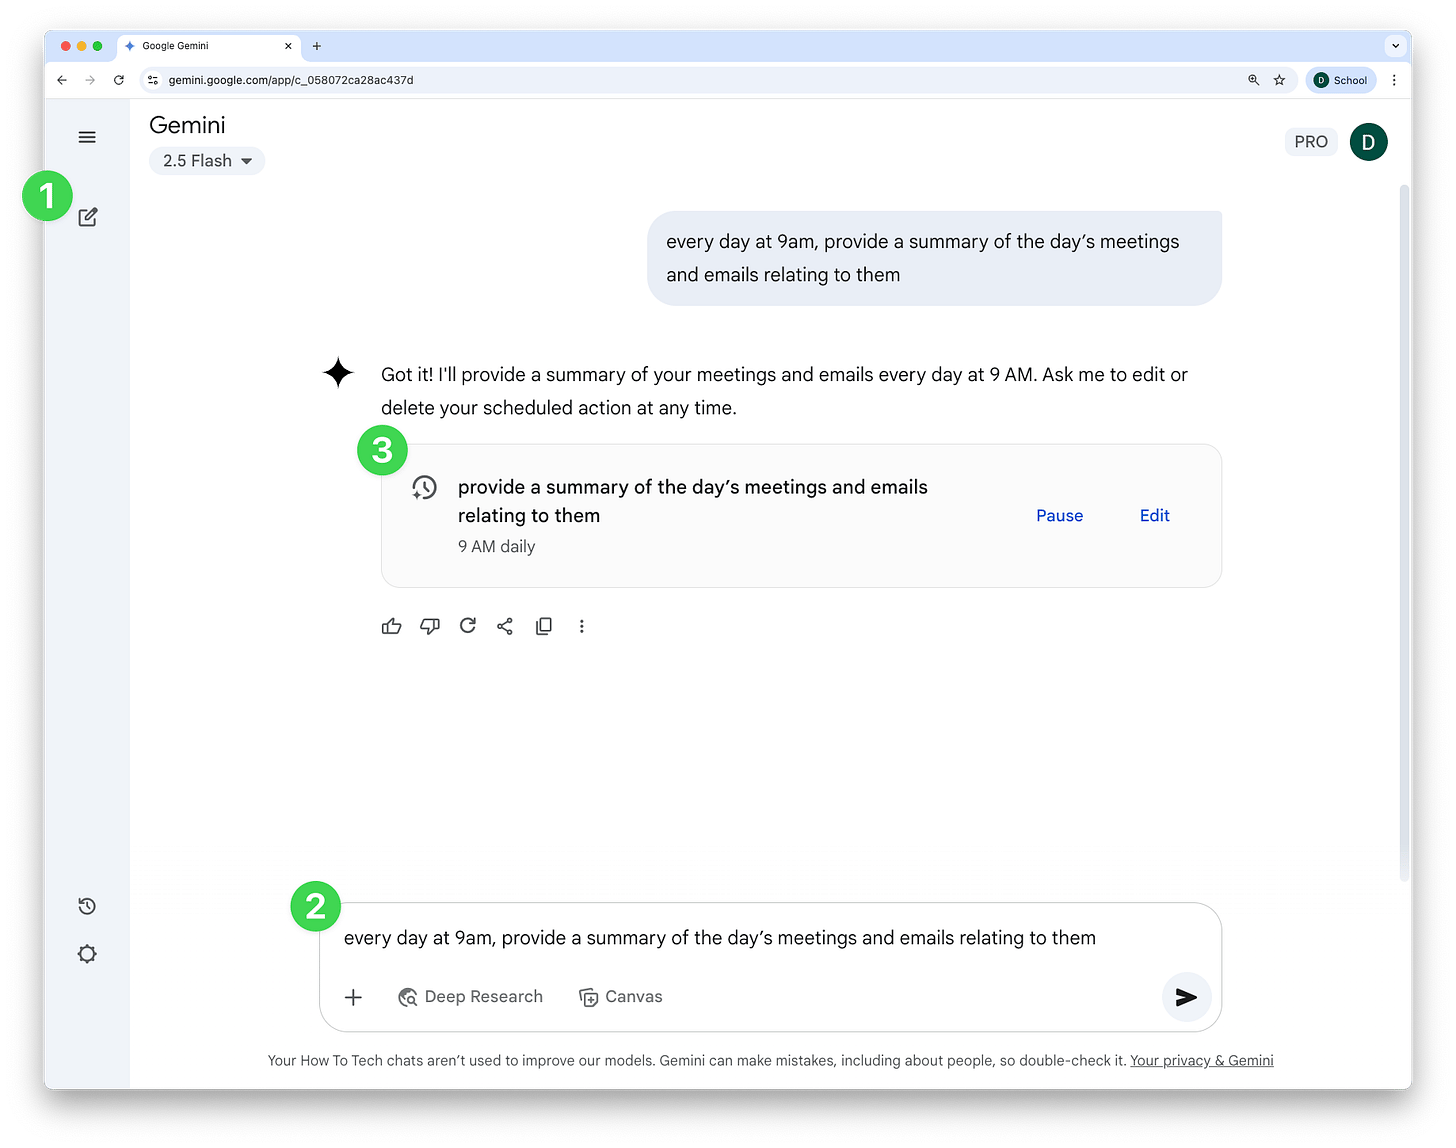Click the scheduled action title text
This screenshot has width=1456, height=1148.
tap(693, 501)
